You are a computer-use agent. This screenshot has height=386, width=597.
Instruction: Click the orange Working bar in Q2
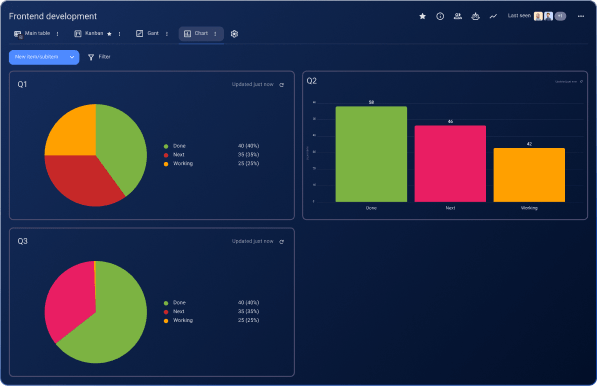point(529,175)
